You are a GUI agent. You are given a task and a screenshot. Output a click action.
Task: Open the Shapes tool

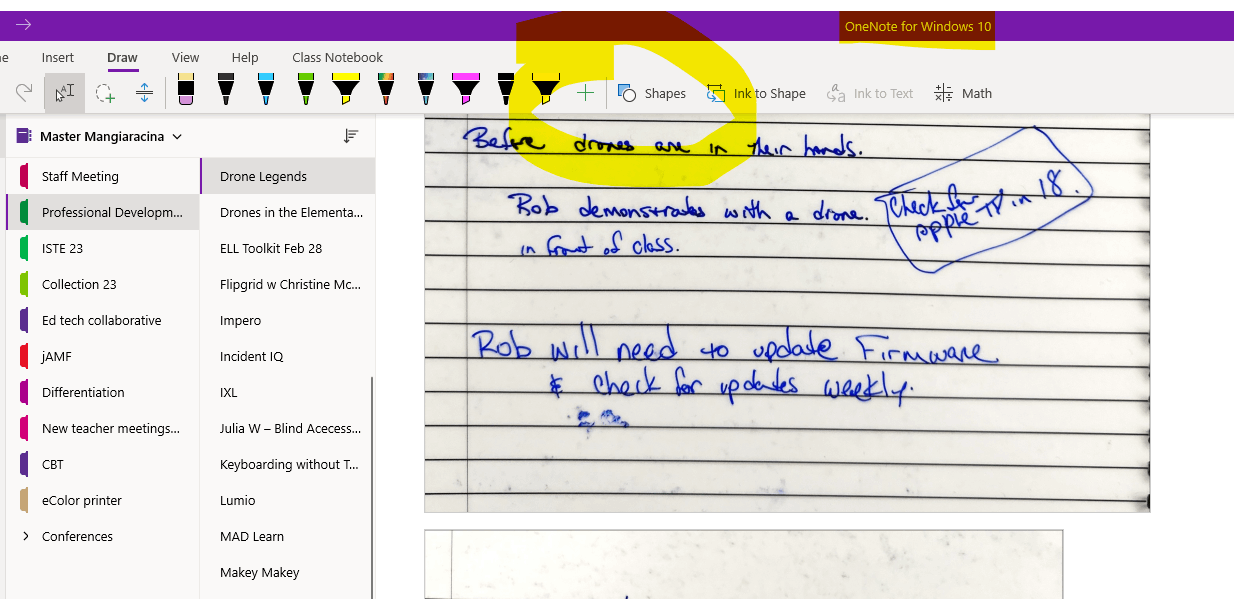pyautogui.click(x=652, y=93)
